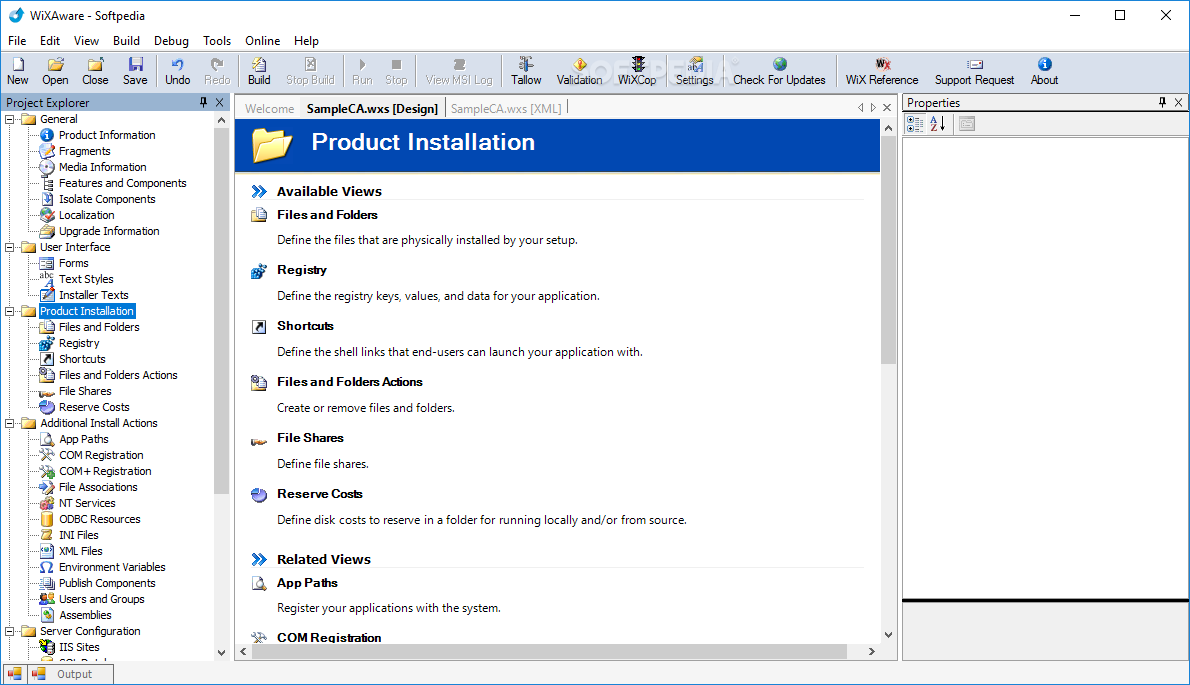Select Product Information in the tree
This screenshot has height=685, width=1190.
(x=107, y=135)
